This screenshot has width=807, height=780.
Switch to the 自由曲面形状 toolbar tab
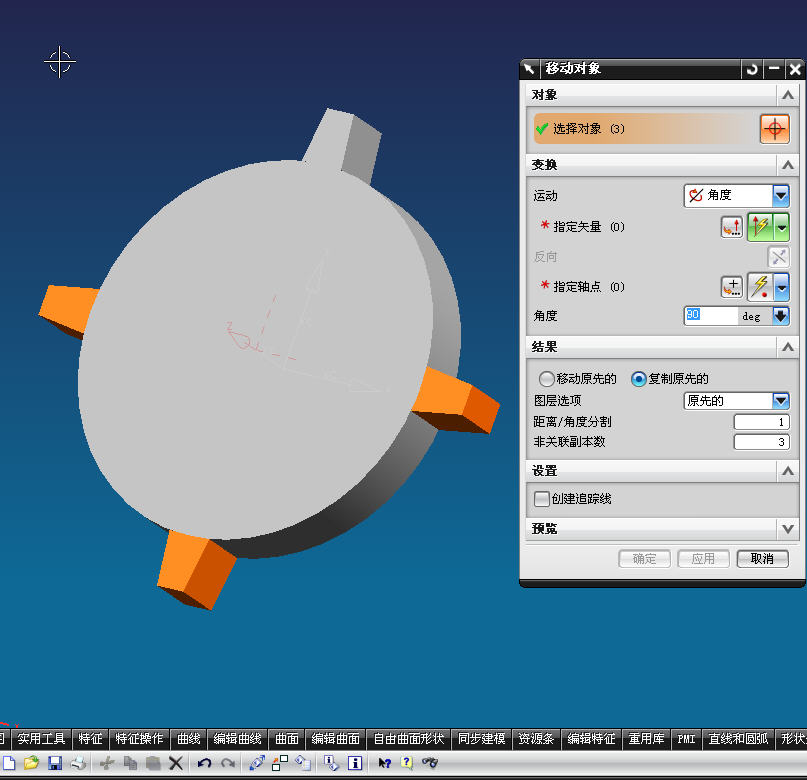pyautogui.click(x=409, y=739)
